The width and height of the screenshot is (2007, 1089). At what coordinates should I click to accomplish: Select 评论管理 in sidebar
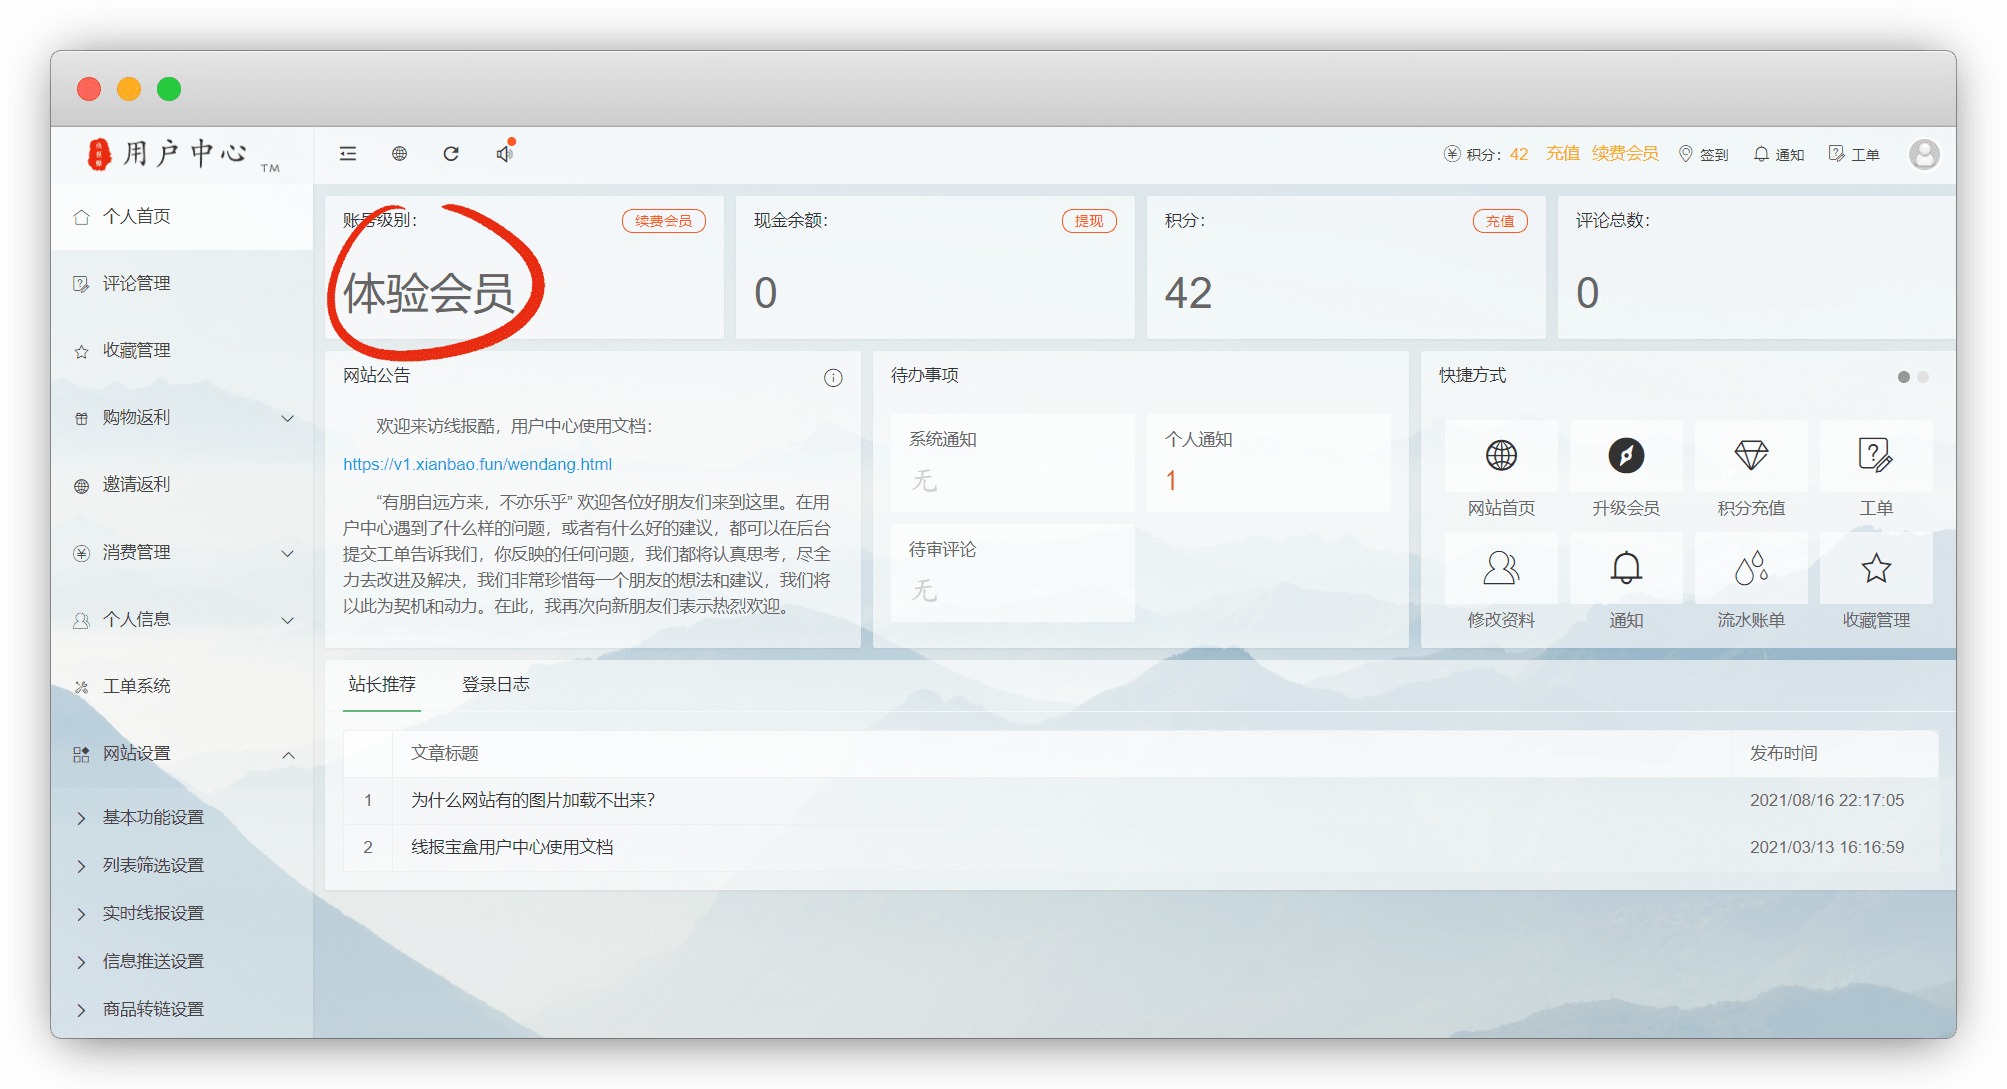click(x=136, y=283)
